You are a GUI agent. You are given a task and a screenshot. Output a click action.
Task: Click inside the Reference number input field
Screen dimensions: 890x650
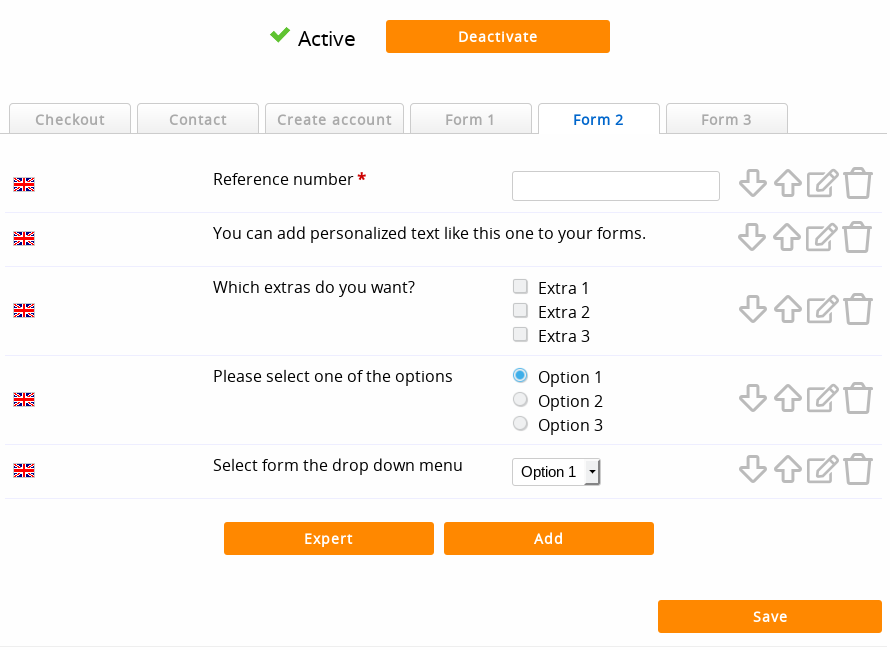pyautogui.click(x=615, y=185)
